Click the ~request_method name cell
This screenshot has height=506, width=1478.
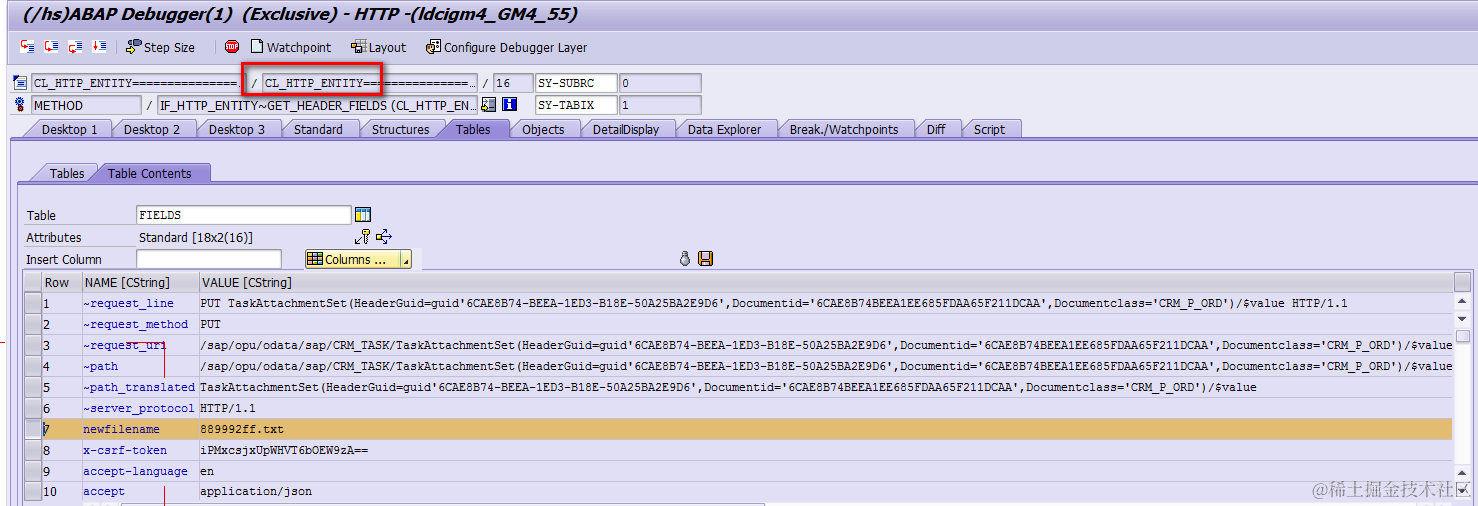(x=139, y=324)
